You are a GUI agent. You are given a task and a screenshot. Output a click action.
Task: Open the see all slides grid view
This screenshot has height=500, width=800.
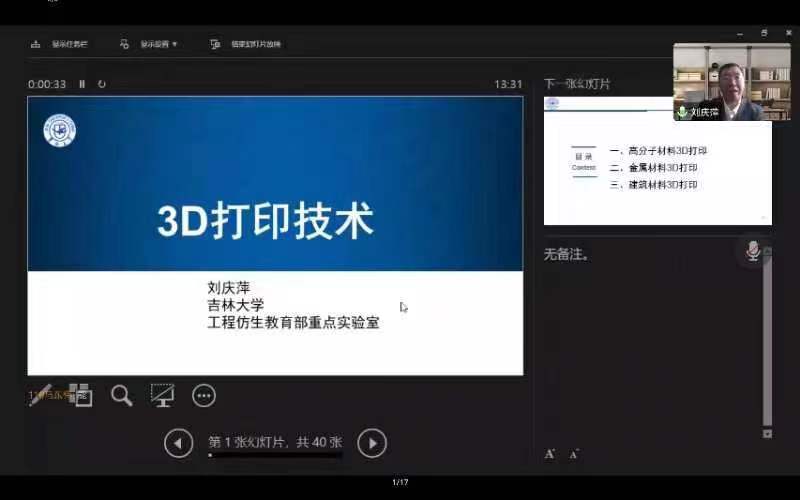(x=80, y=395)
